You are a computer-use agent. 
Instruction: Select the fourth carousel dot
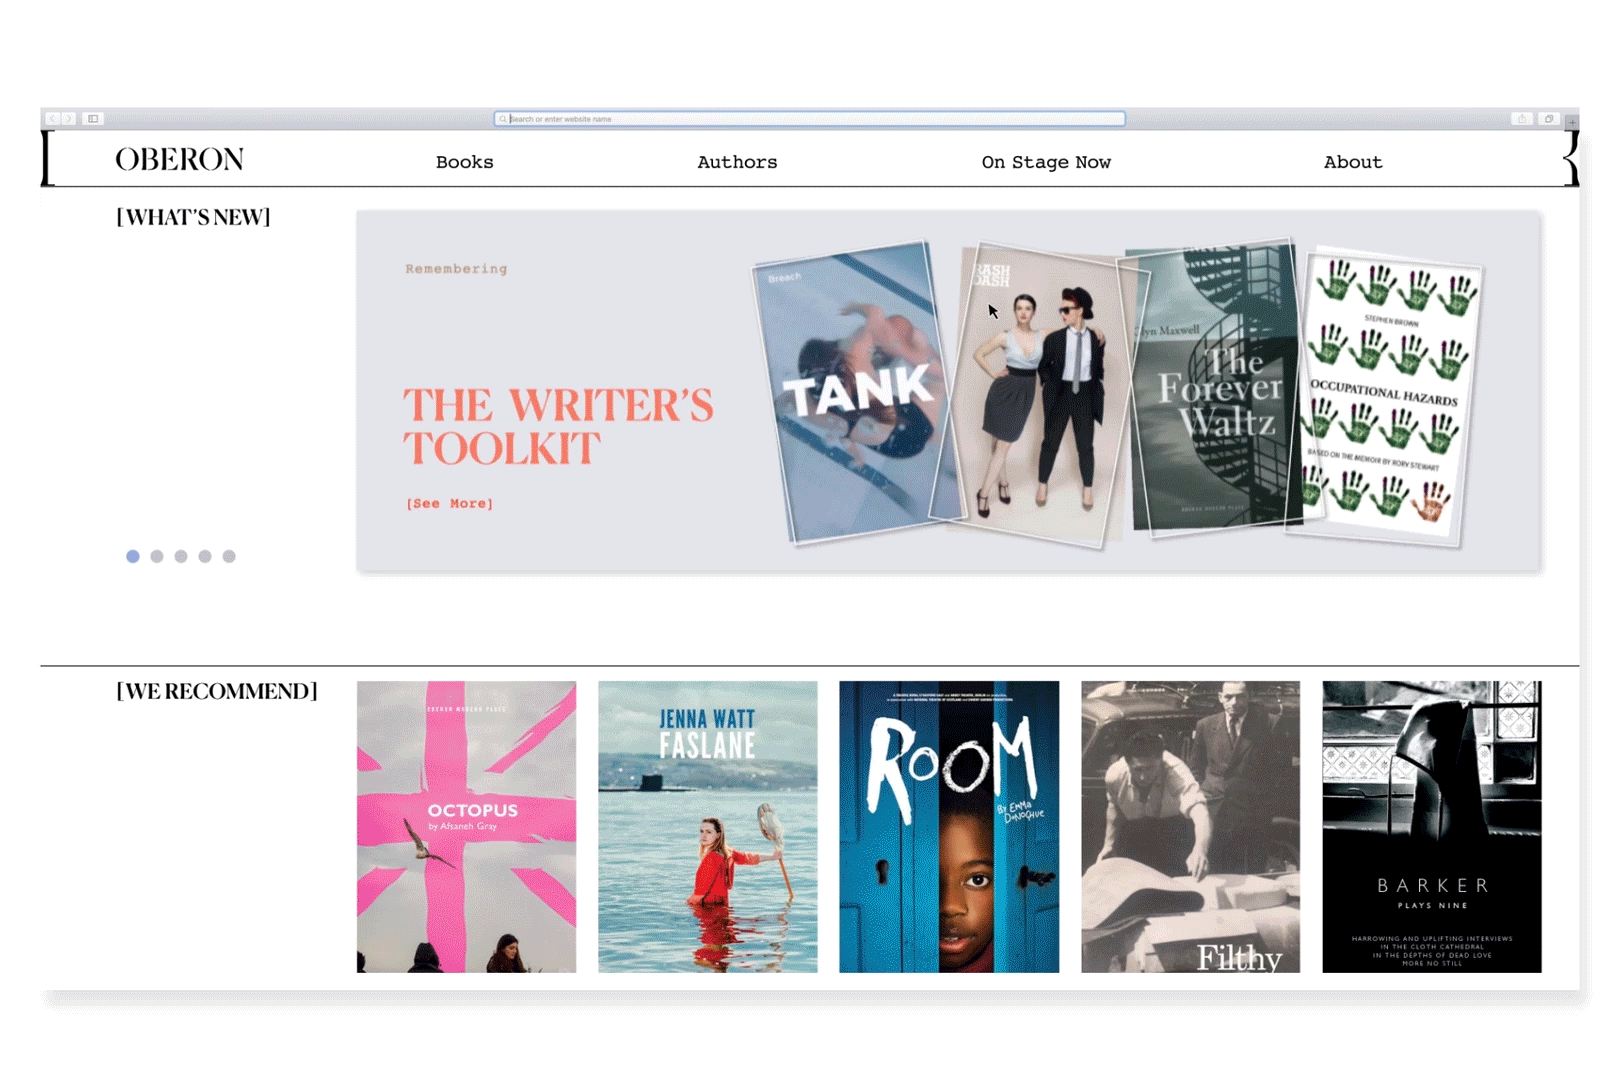click(205, 556)
